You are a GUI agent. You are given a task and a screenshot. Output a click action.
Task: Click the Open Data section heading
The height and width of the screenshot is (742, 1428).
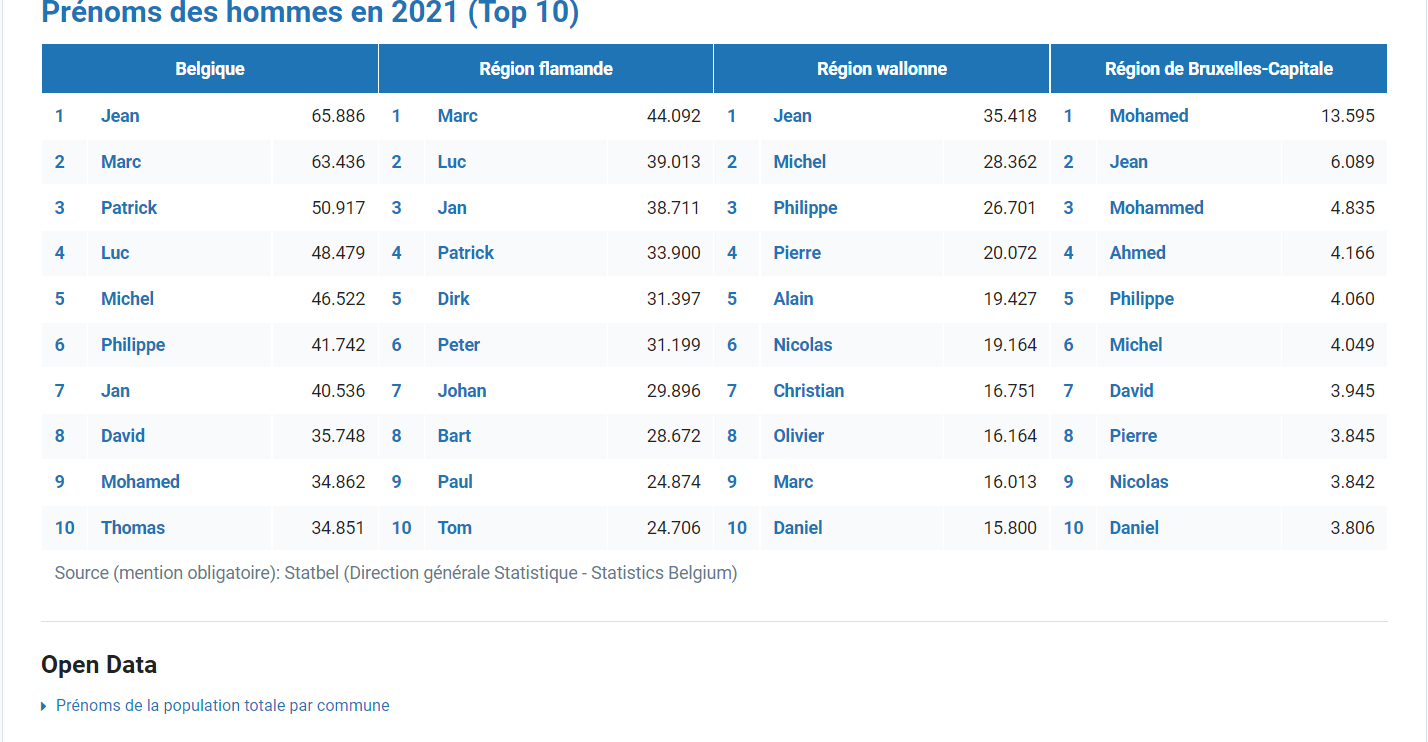[99, 665]
